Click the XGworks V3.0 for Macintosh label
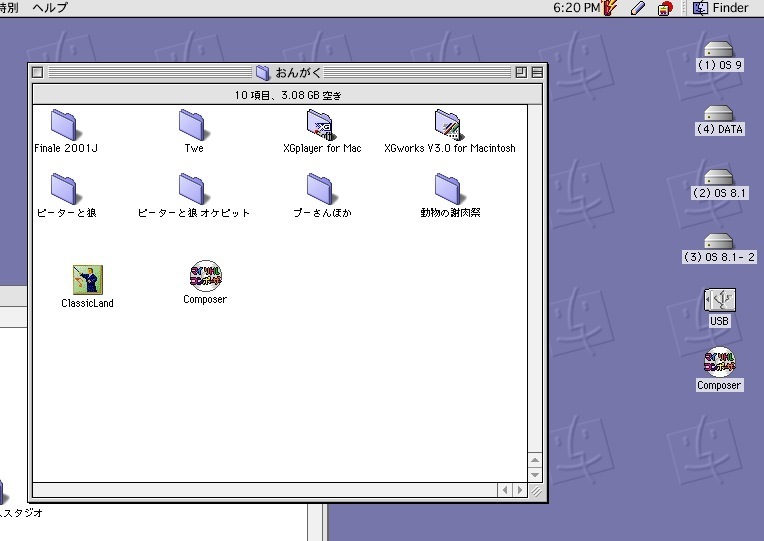The height and width of the screenshot is (541, 764). point(450,148)
